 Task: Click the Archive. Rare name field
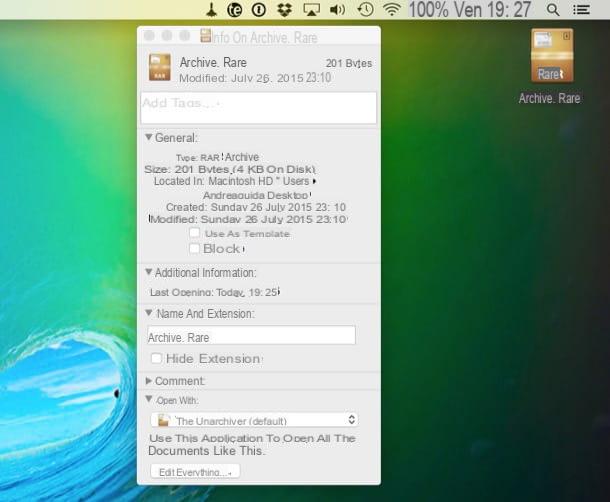(251, 335)
